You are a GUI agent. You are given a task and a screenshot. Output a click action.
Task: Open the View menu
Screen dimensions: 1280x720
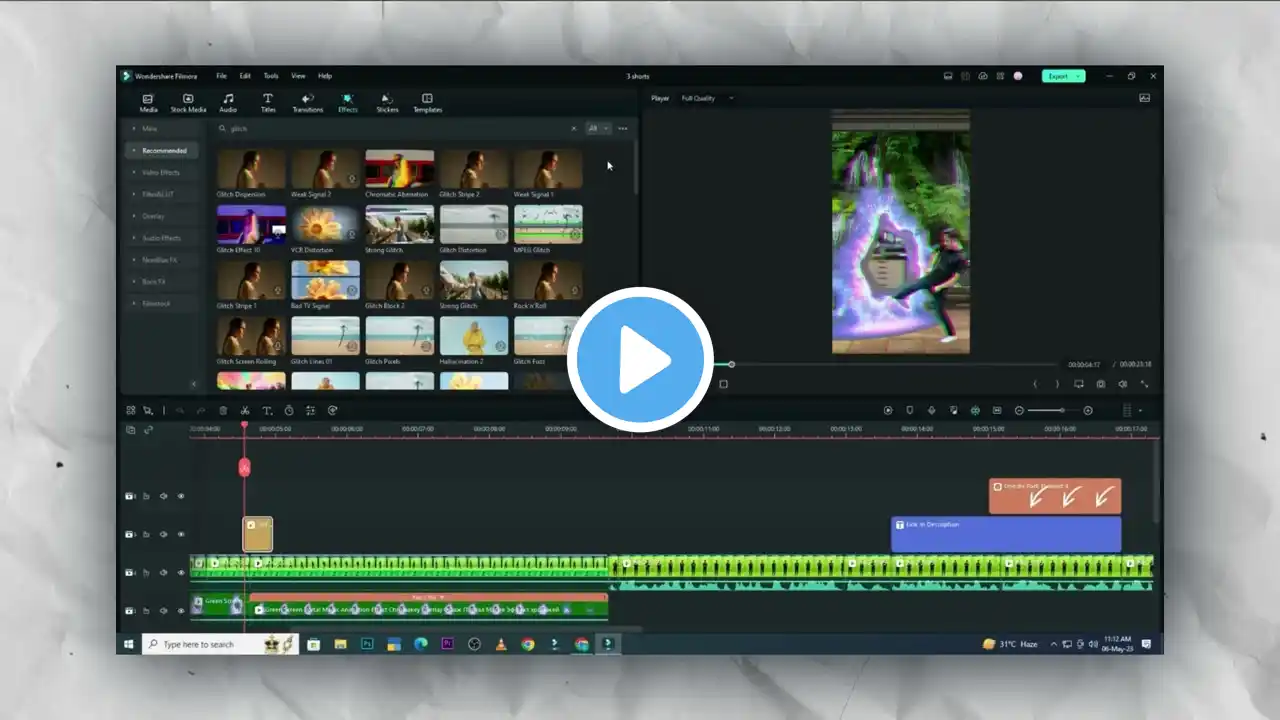click(x=298, y=76)
